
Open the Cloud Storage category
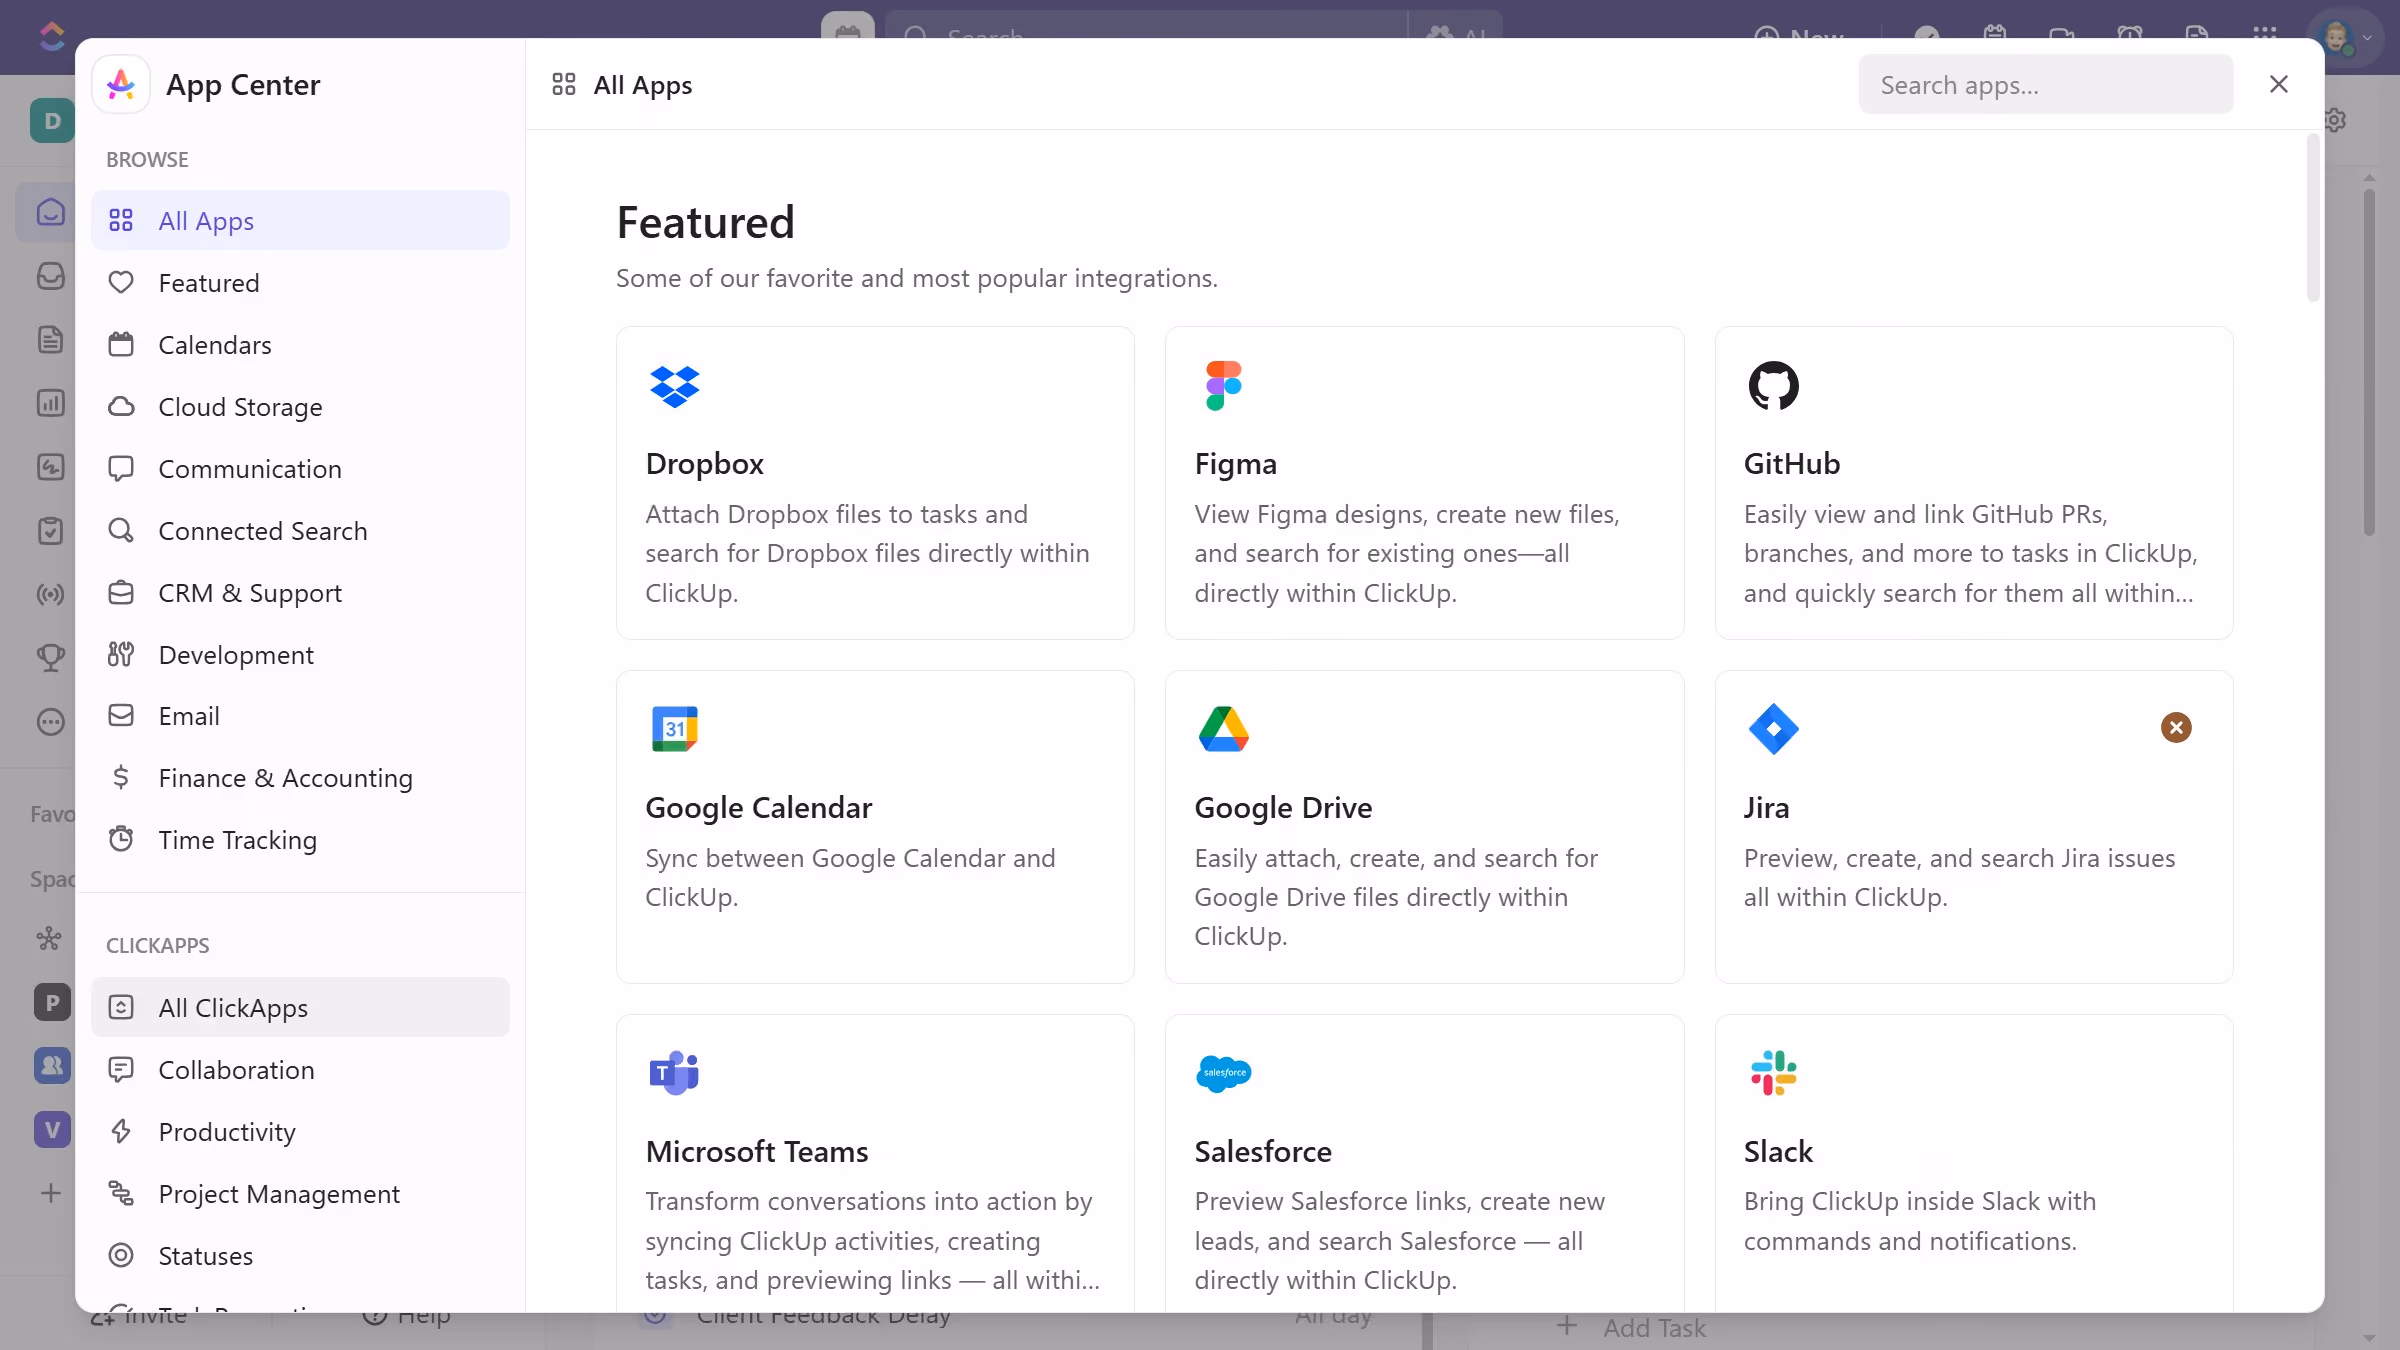[x=300, y=407]
